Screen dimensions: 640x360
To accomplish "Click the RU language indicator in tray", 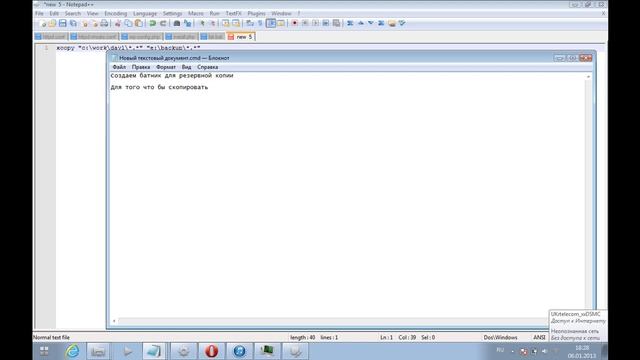I will [x=500, y=350].
